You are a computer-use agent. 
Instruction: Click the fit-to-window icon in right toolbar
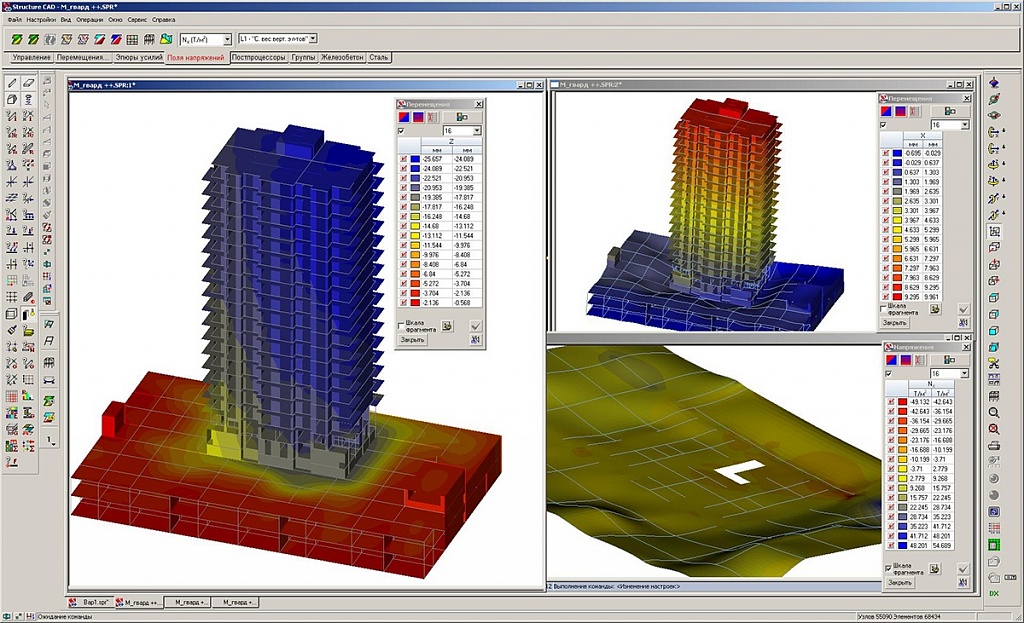pyautogui.click(x=994, y=231)
